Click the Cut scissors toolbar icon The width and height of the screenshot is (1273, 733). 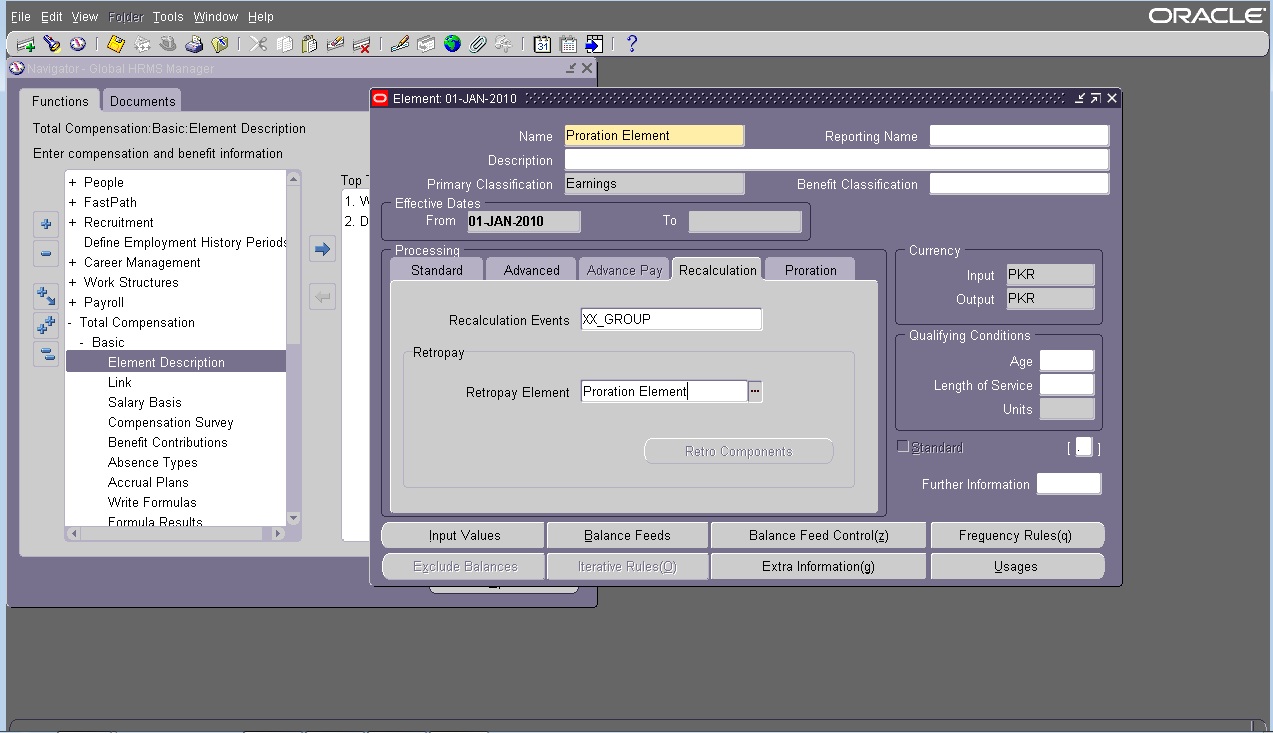coord(259,44)
